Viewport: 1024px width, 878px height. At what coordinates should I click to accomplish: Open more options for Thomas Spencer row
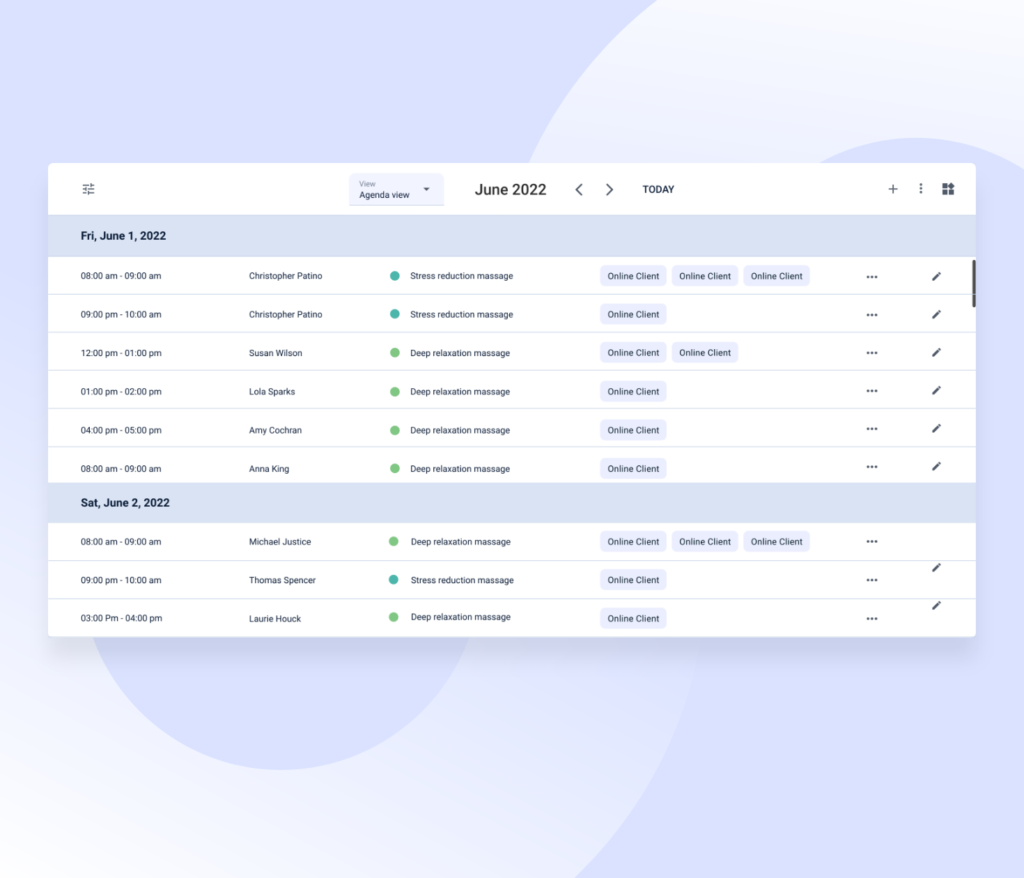[x=872, y=580]
